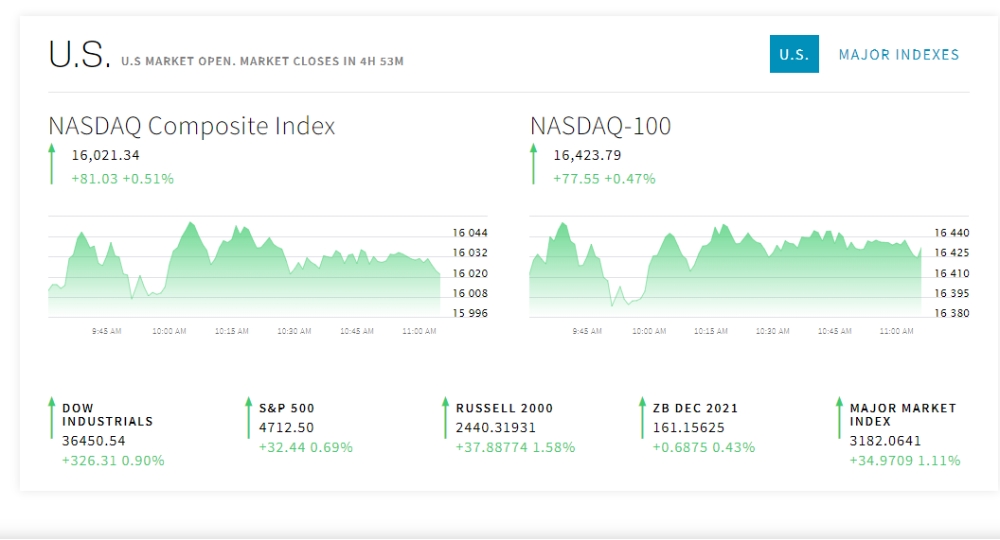Click the Major Market Index green up arrow
1000x540 pixels.
[x=839, y=418]
